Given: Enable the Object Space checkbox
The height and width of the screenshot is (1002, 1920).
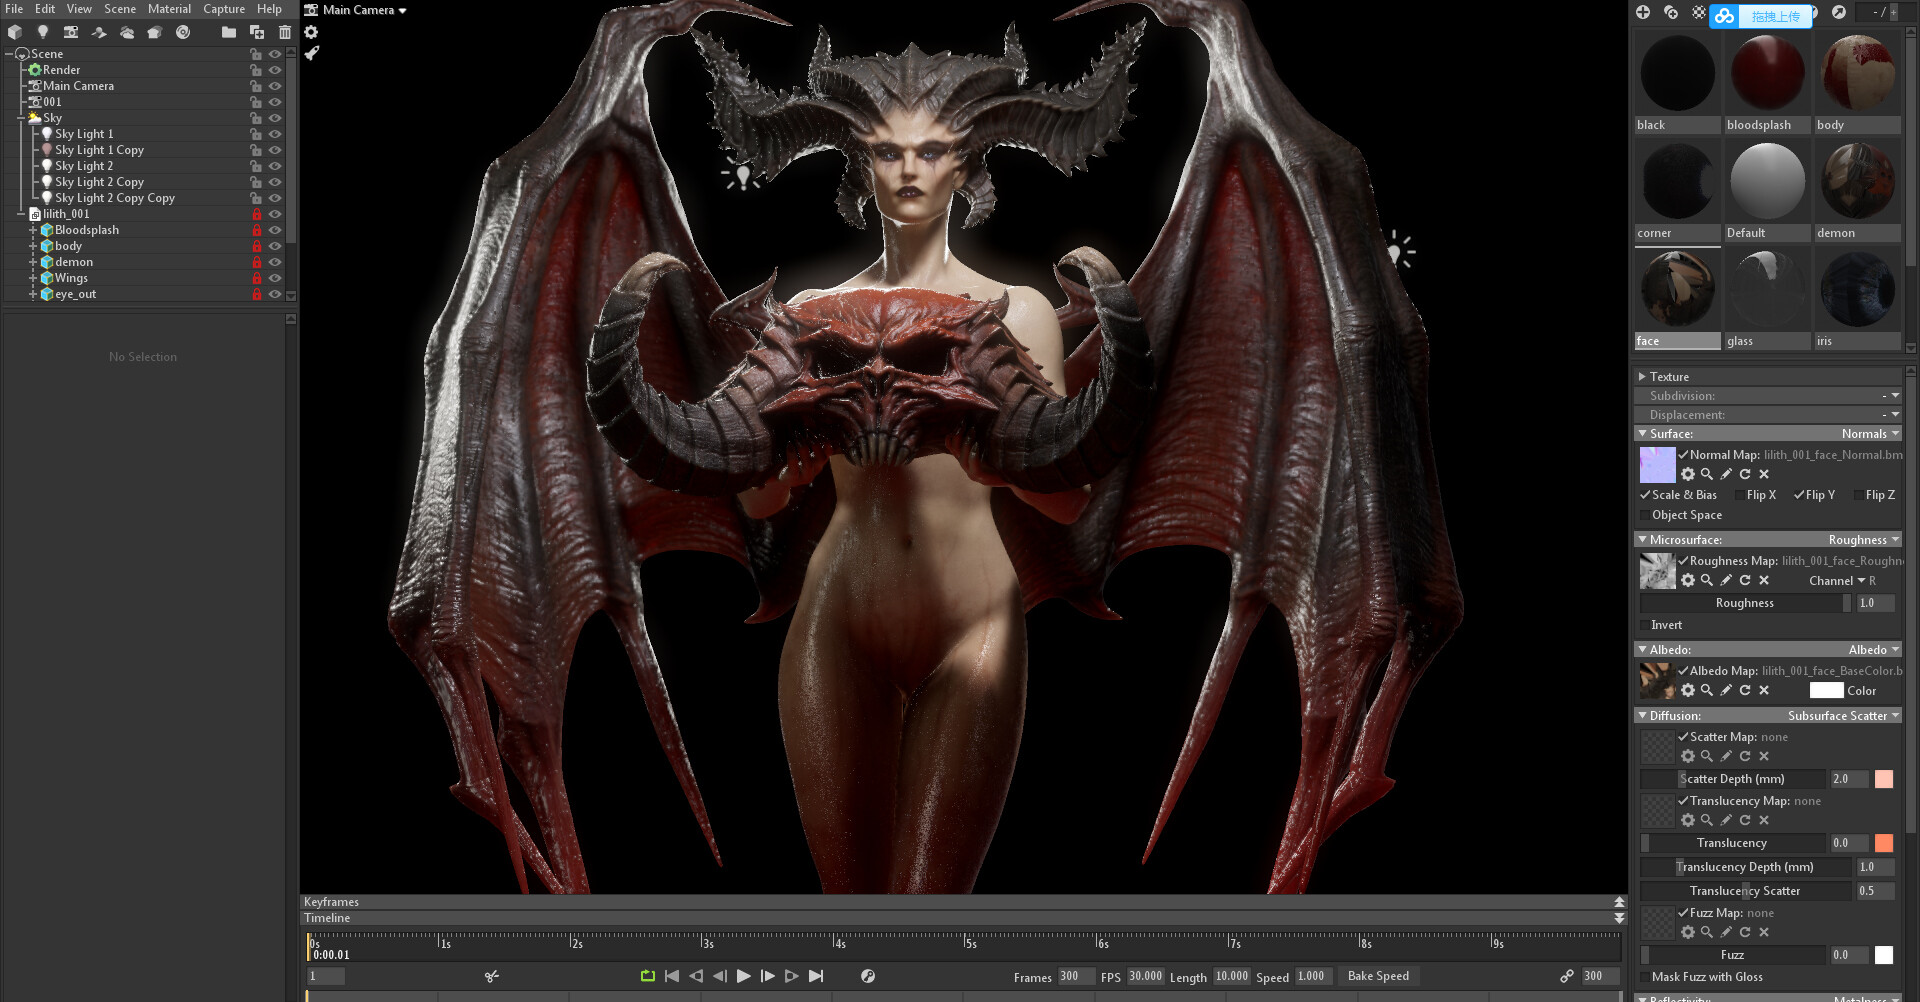Looking at the screenshot, I should pyautogui.click(x=1645, y=515).
